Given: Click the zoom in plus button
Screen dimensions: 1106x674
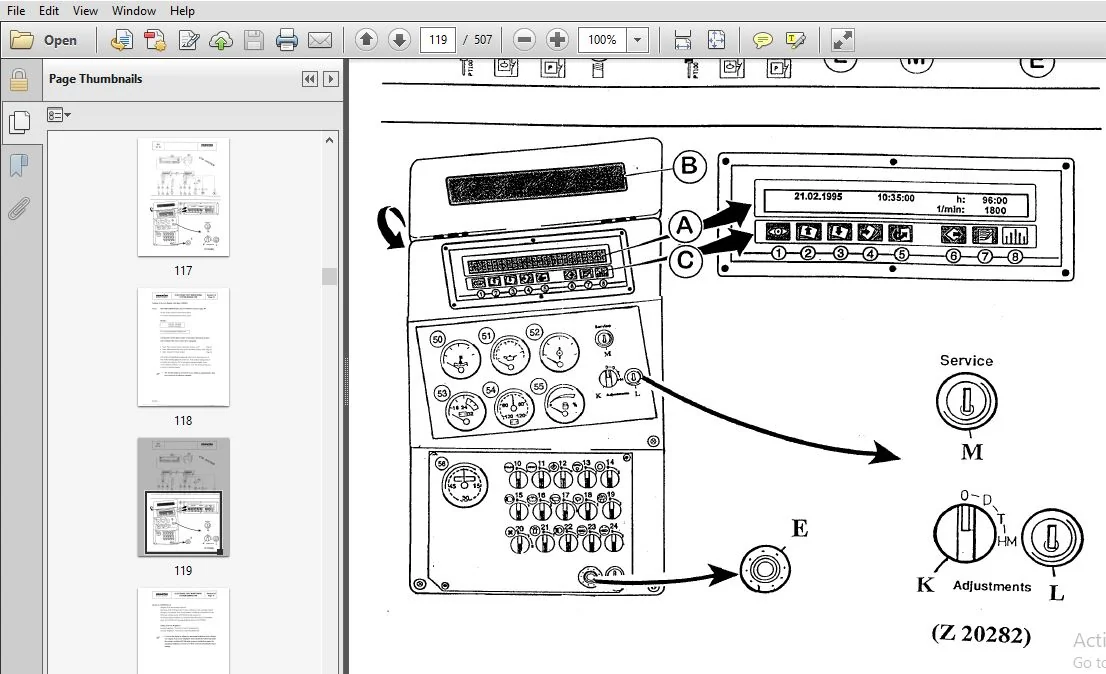Looking at the screenshot, I should coord(557,39).
